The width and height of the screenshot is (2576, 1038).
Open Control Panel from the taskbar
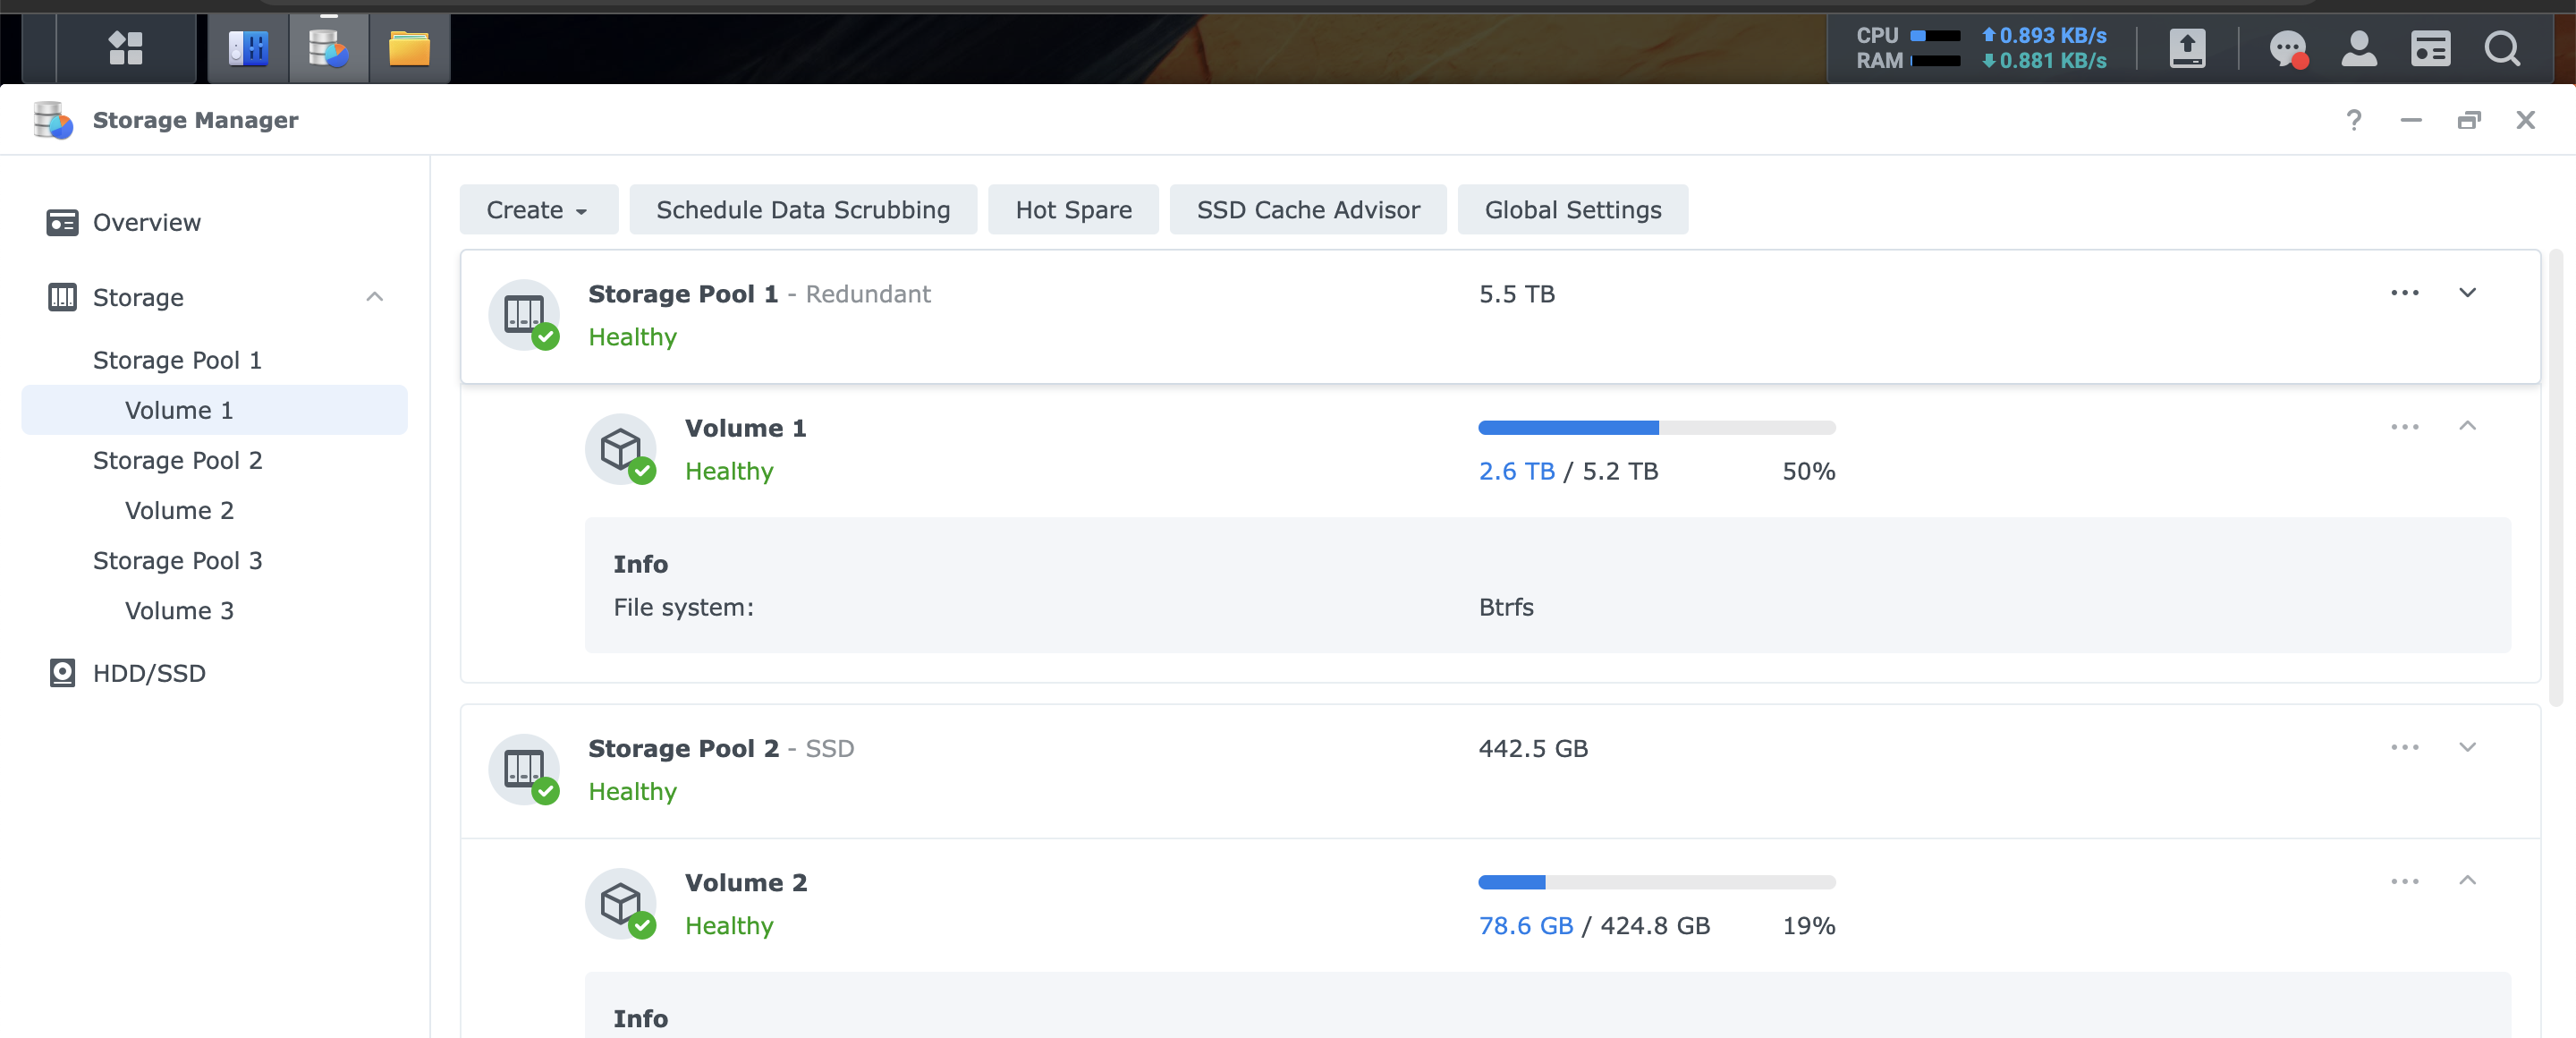(248, 47)
